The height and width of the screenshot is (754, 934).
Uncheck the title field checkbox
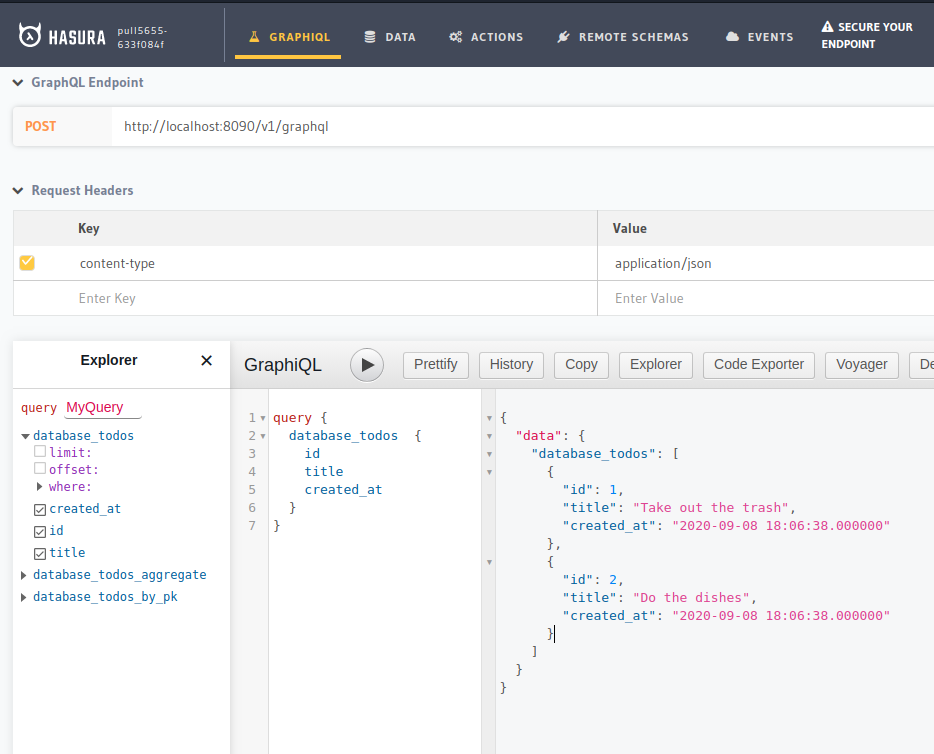[40, 553]
